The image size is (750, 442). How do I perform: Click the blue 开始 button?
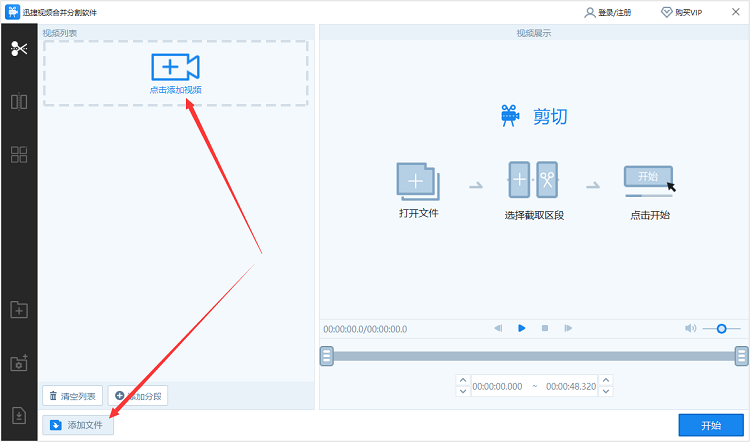(711, 425)
